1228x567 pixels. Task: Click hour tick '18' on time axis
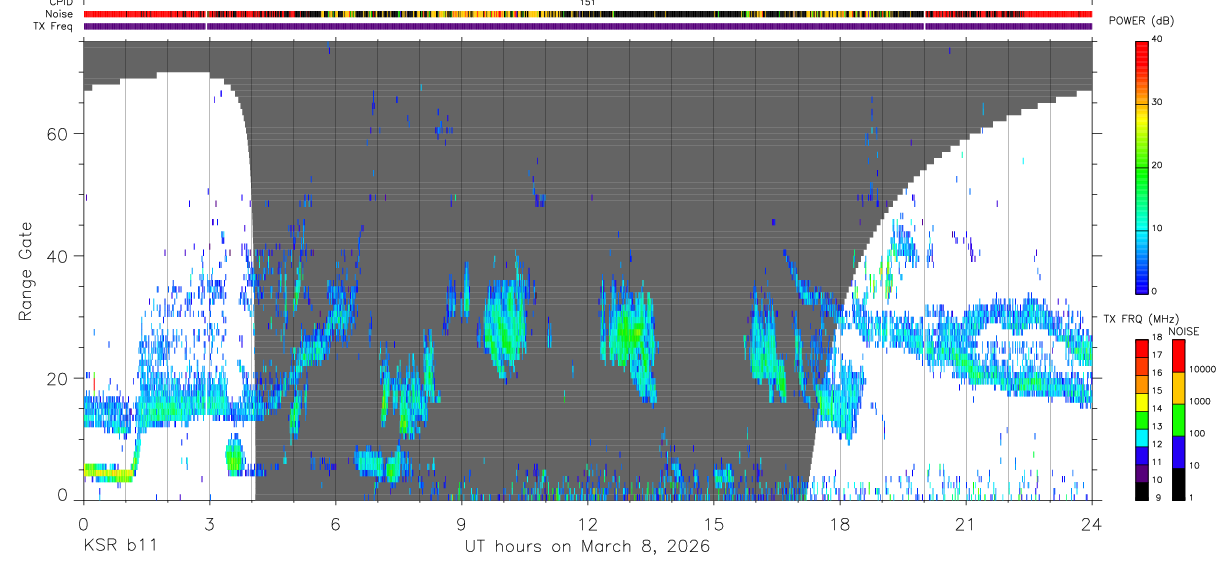click(x=839, y=523)
